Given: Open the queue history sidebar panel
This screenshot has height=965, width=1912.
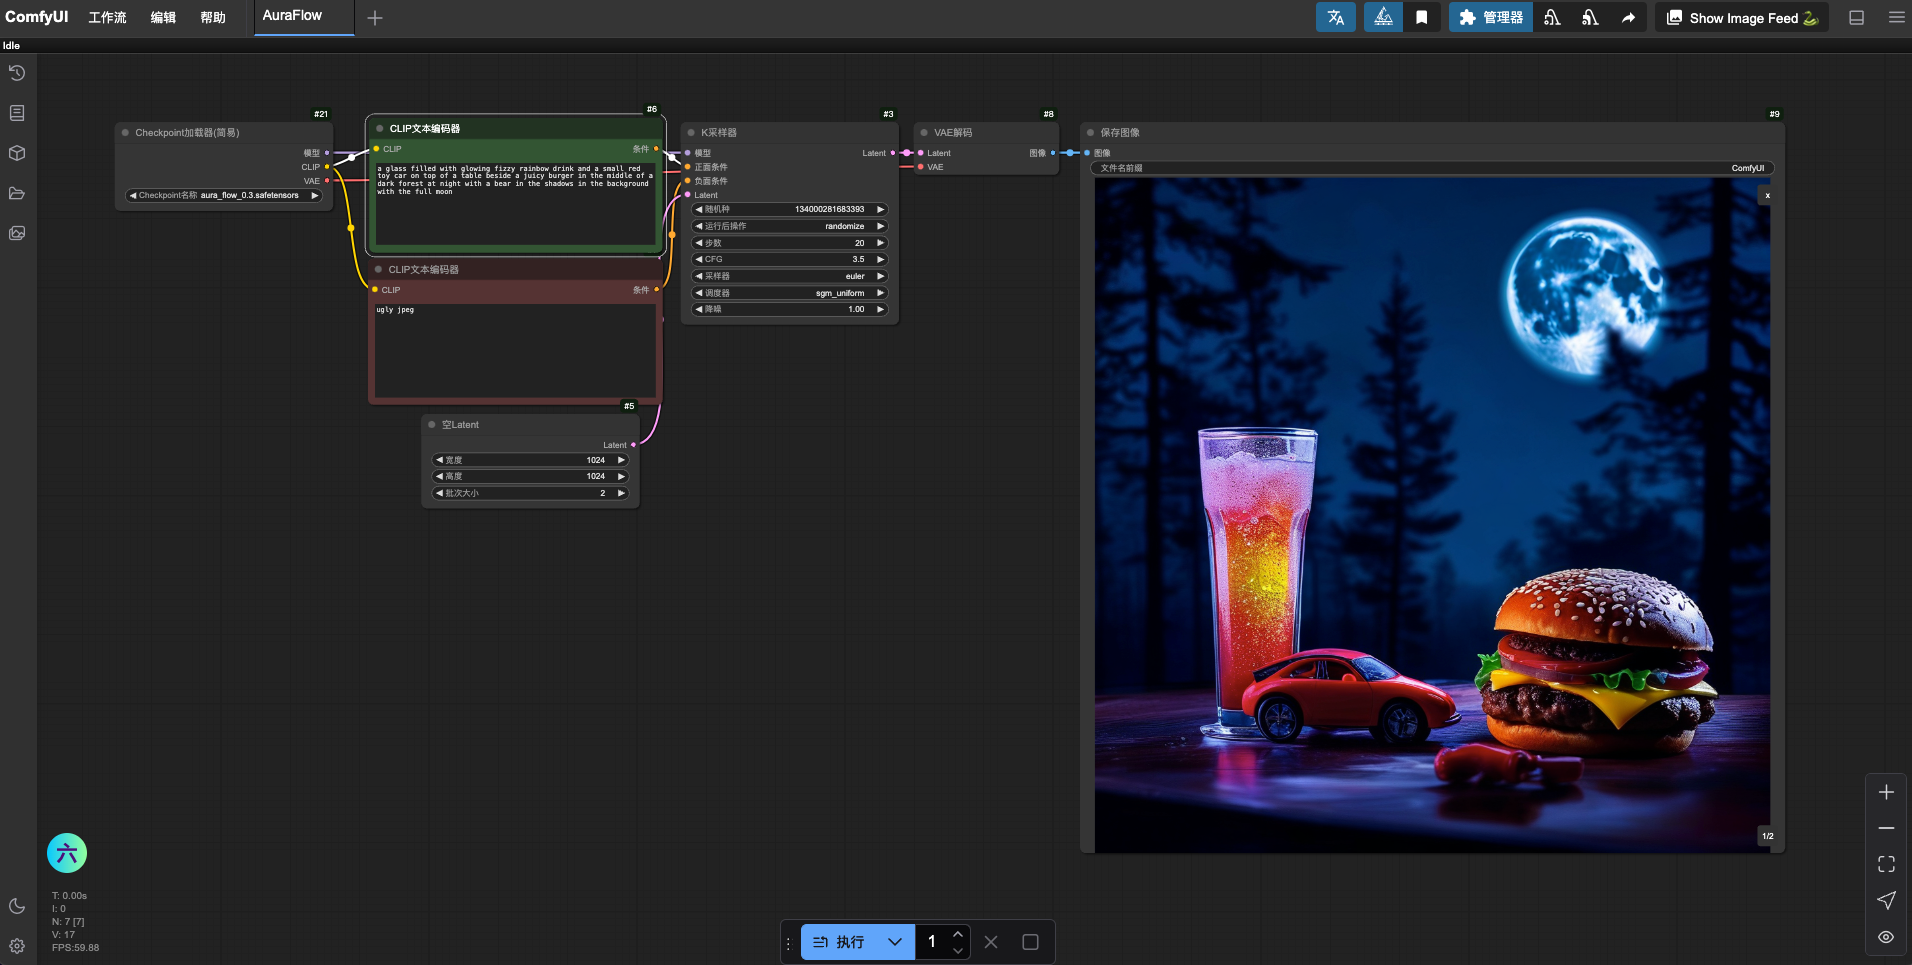Looking at the screenshot, I should [17, 73].
